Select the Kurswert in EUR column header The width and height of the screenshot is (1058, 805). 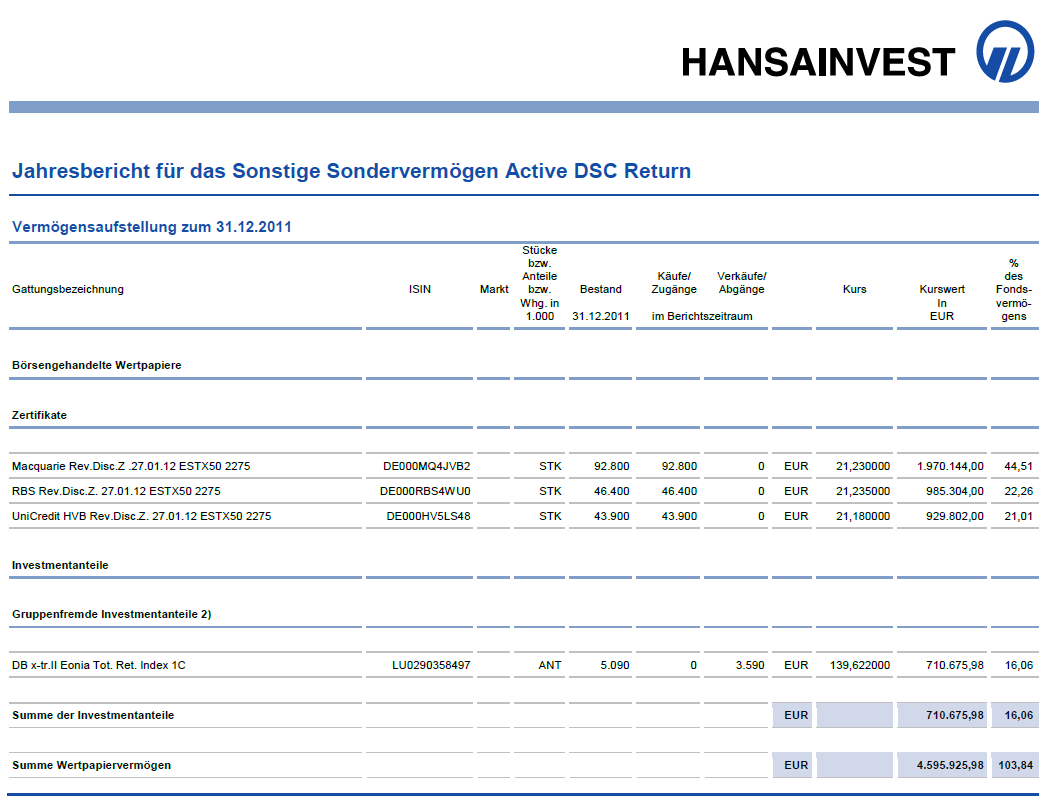click(x=941, y=302)
